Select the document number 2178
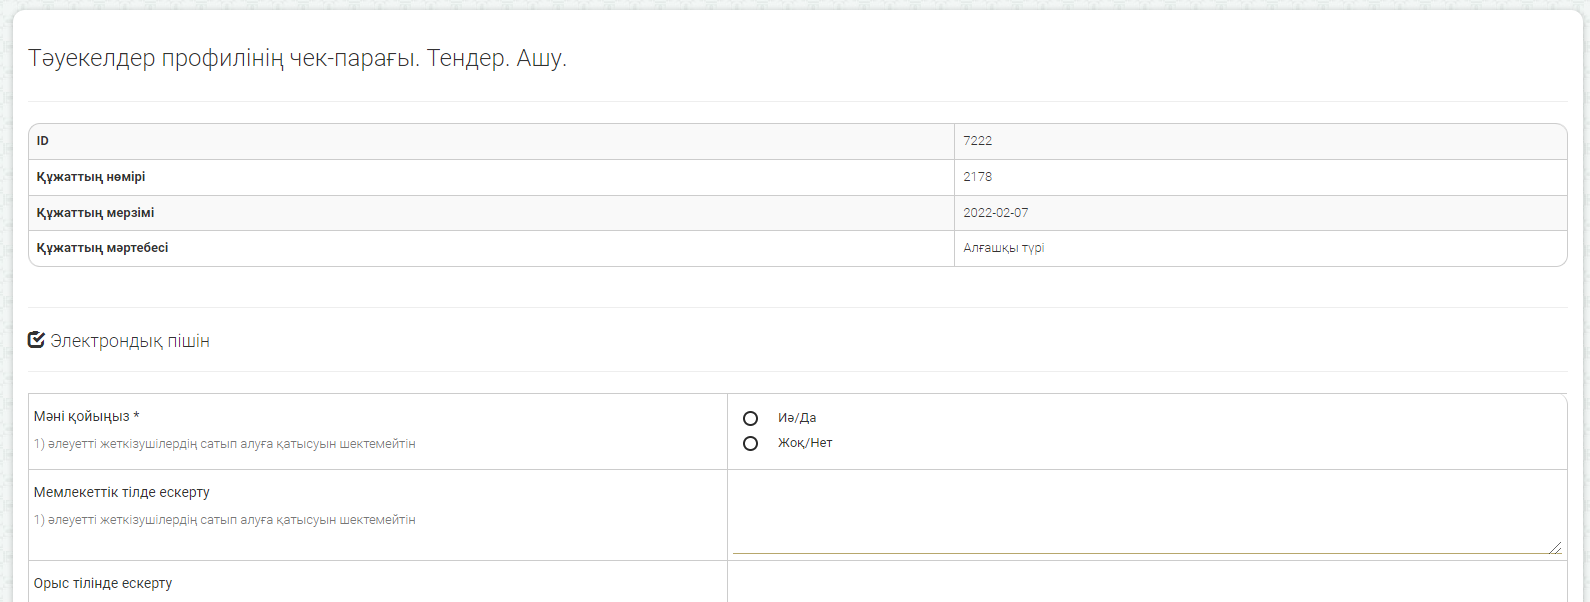The image size is (1590, 602). (977, 177)
